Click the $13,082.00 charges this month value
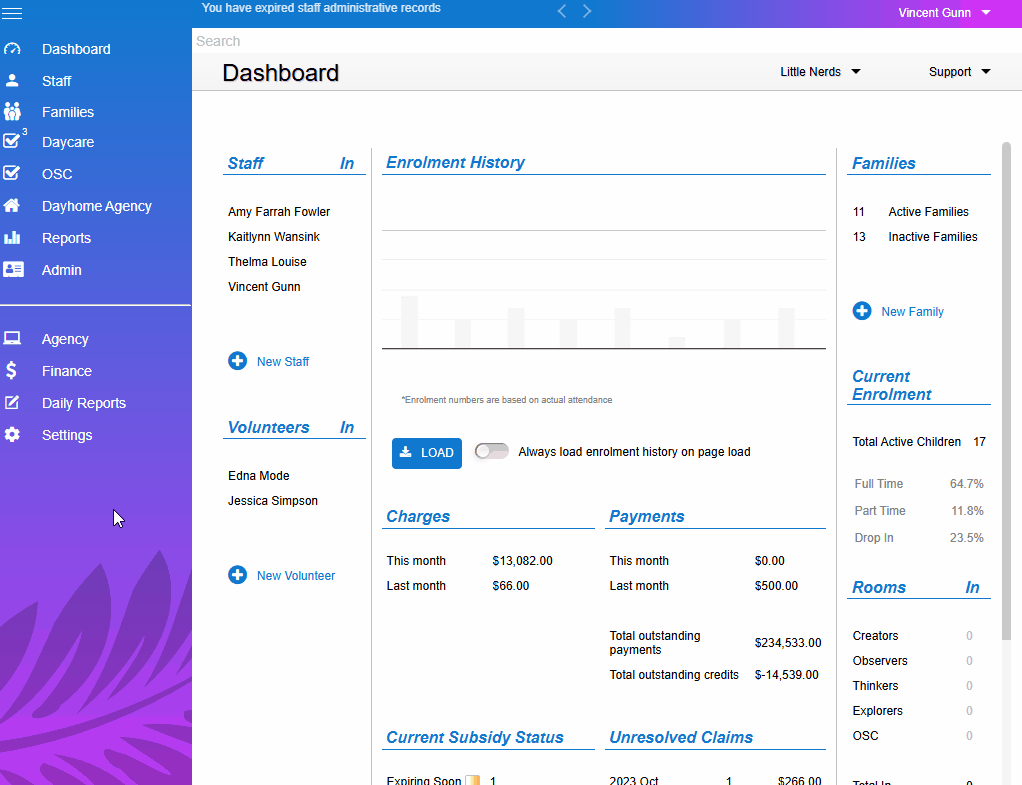 [x=522, y=561]
